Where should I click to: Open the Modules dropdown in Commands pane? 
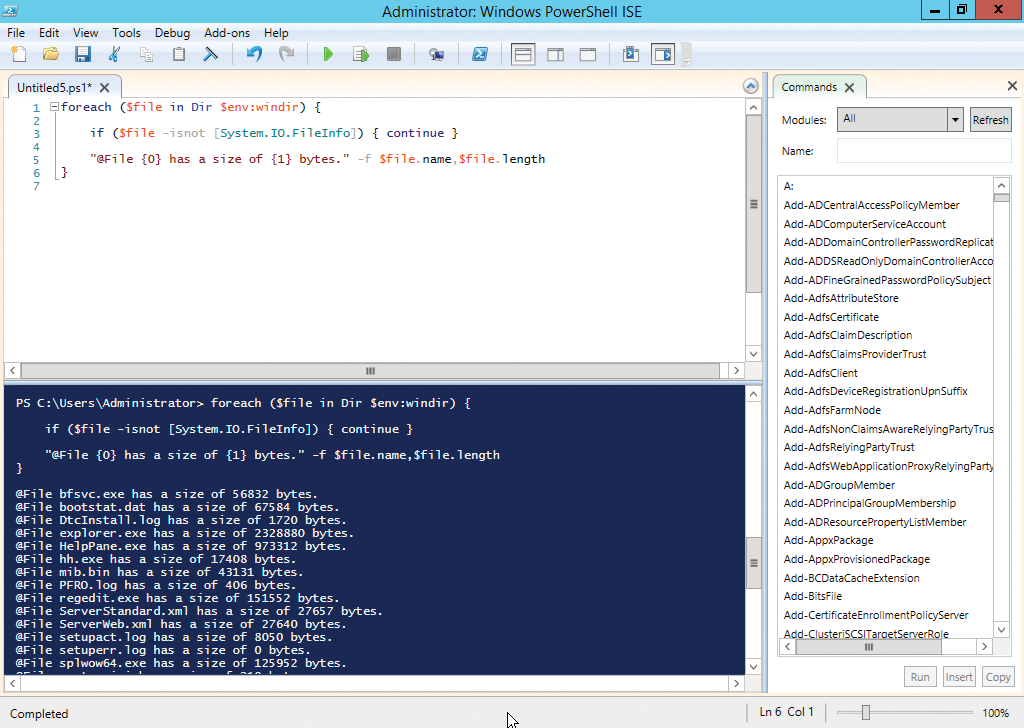(954, 119)
